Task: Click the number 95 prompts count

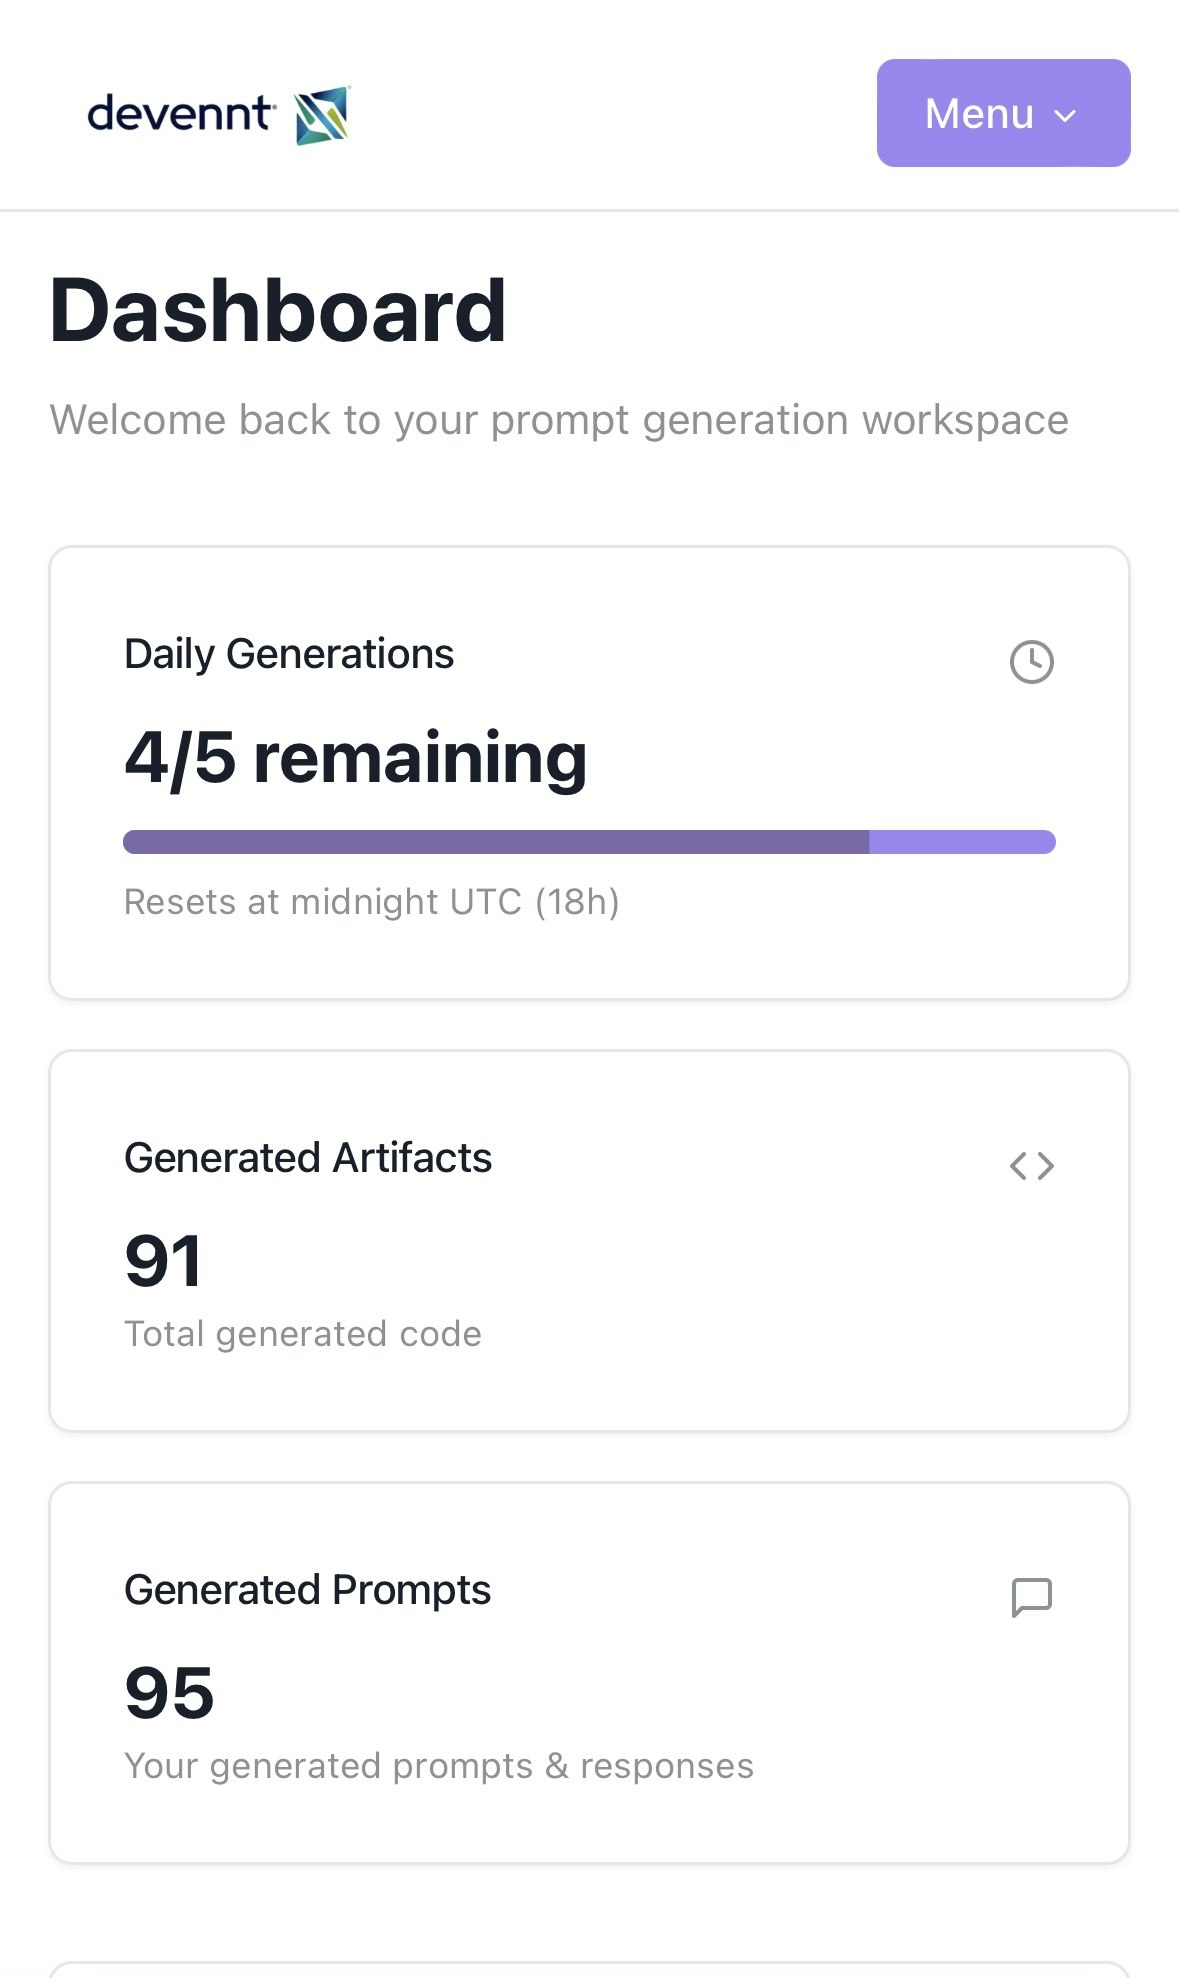Action: pyautogui.click(x=169, y=1693)
